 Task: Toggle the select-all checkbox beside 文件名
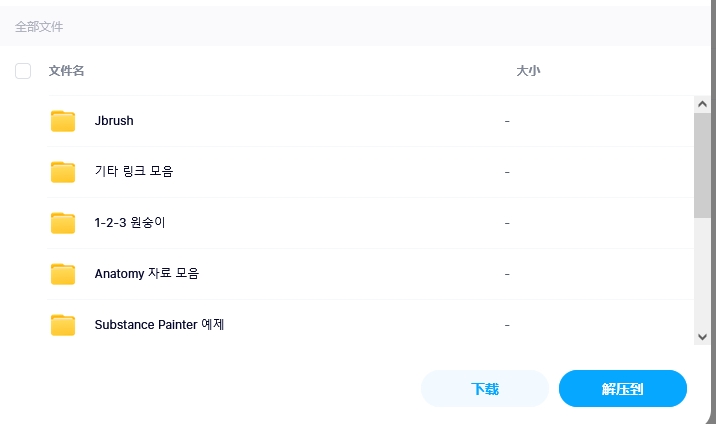pos(23,71)
